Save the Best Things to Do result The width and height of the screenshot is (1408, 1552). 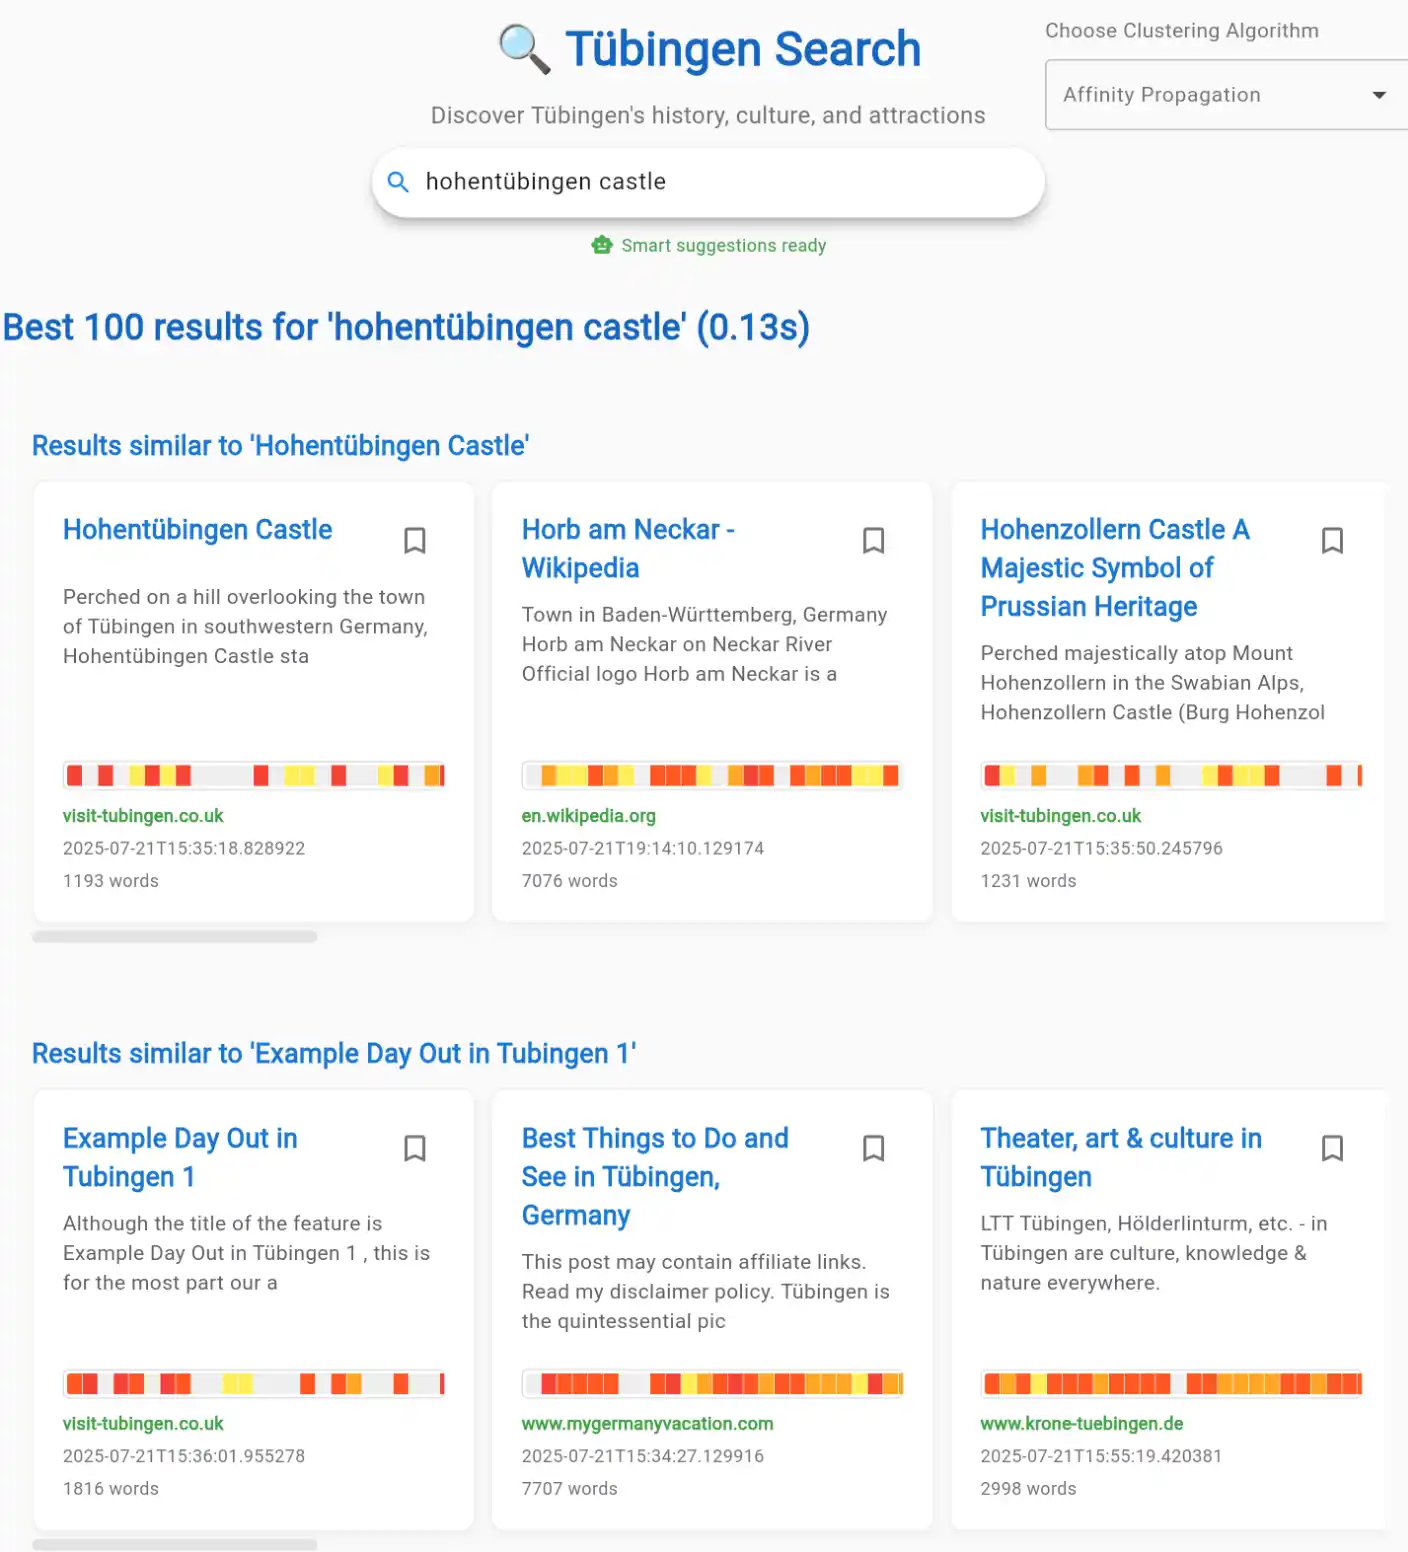[873, 1148]
